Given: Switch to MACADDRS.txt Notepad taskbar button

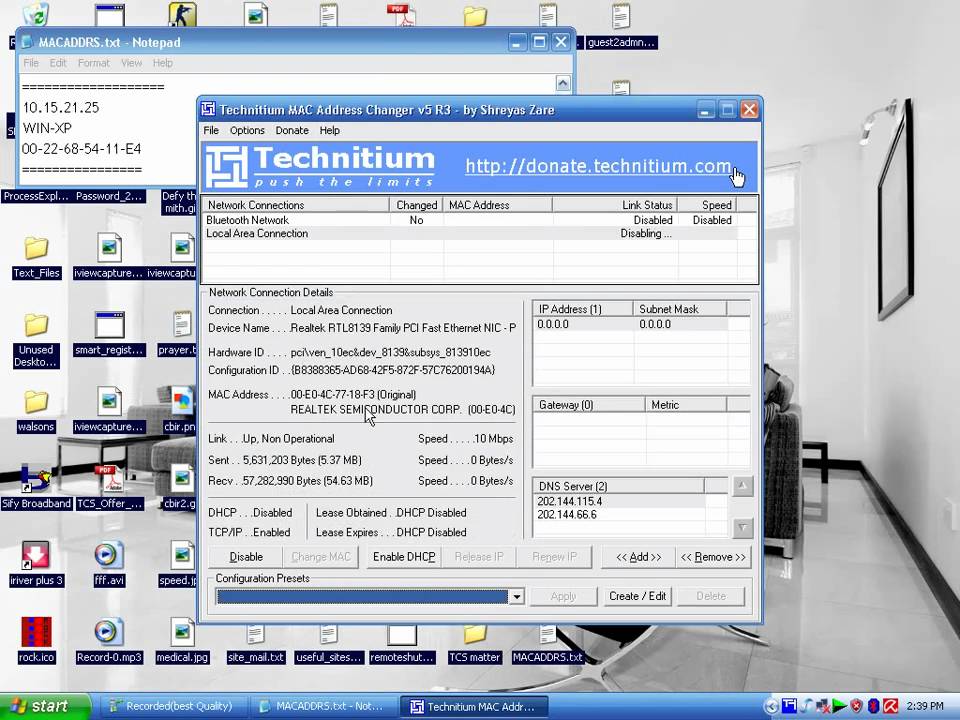Looking at the screenshot, I should pos(323,706).
